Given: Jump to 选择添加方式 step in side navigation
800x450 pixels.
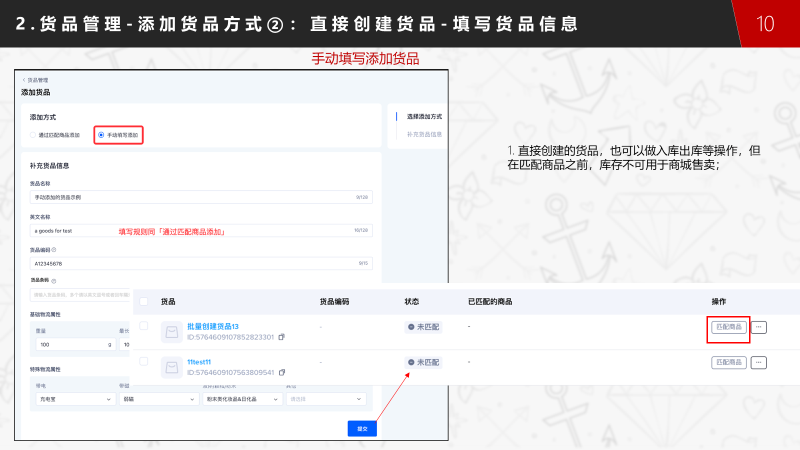Looking at the screenshot, I should (424, 117).
